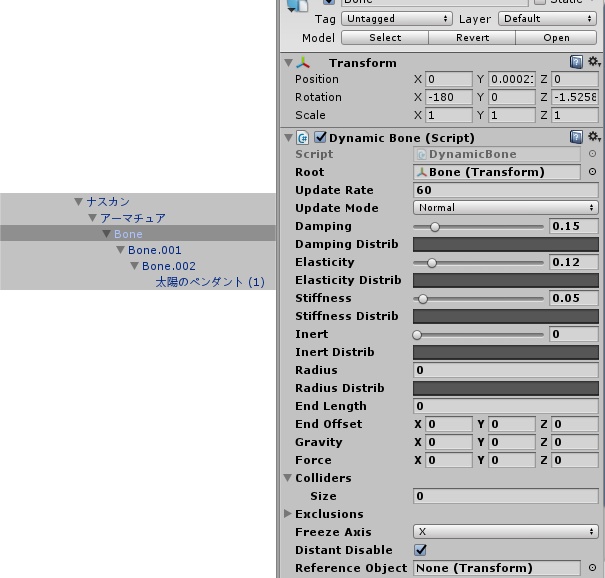Select ナスカン in the hierarchy
This screenshot has height=578, width=605.
coord(108,201)
